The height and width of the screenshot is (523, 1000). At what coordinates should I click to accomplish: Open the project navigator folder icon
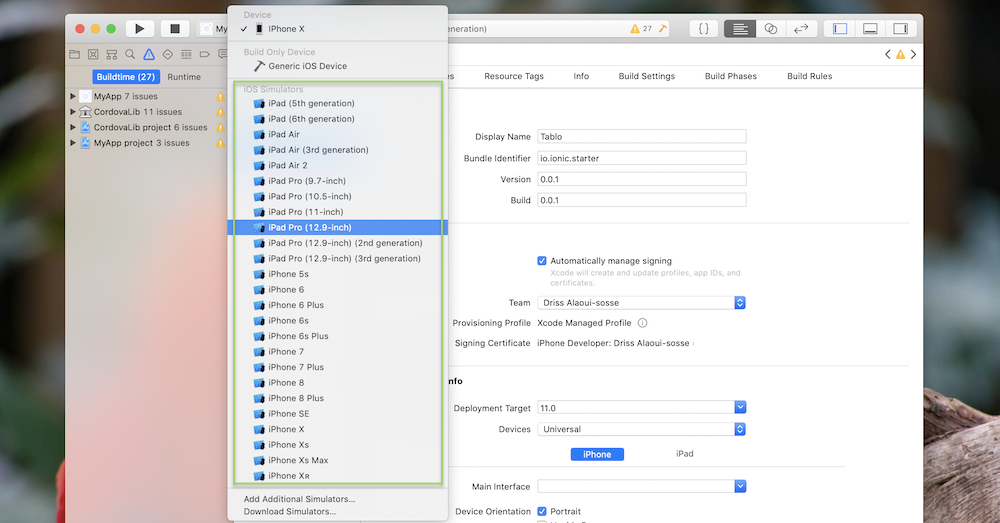click(75, 54)
